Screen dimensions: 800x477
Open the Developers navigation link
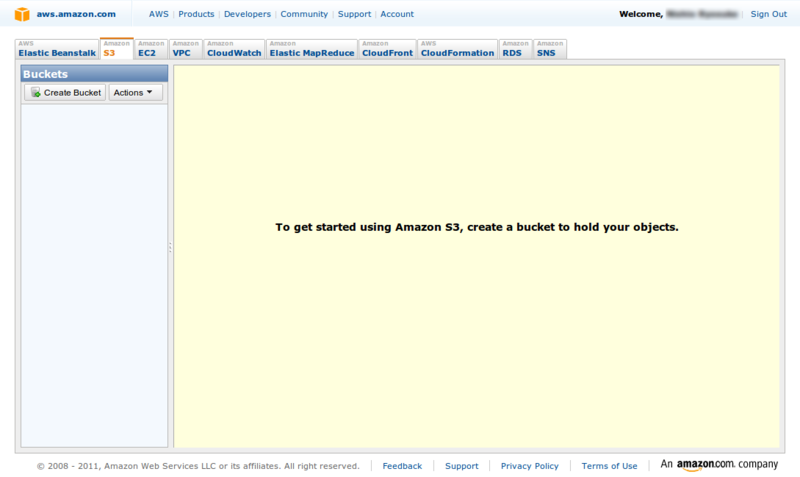(x=247, y=14)
